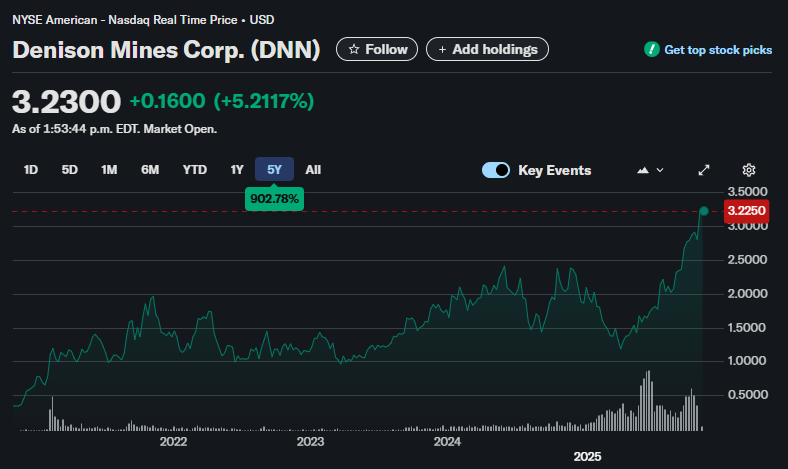This screenshot has height=469, width=788.
Task: Click the 3.2300 current price
Action: (x=66, y=101)
